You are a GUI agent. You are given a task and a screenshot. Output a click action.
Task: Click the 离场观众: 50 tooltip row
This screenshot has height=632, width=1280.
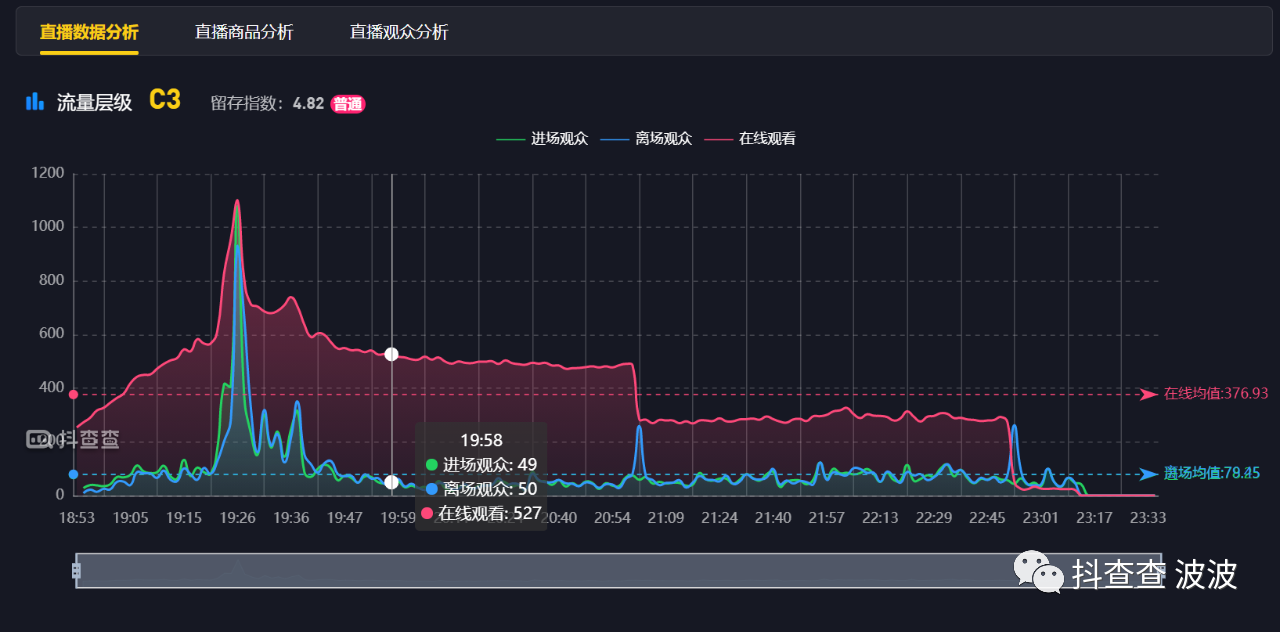pyautogui.click(x=482, y=489)
